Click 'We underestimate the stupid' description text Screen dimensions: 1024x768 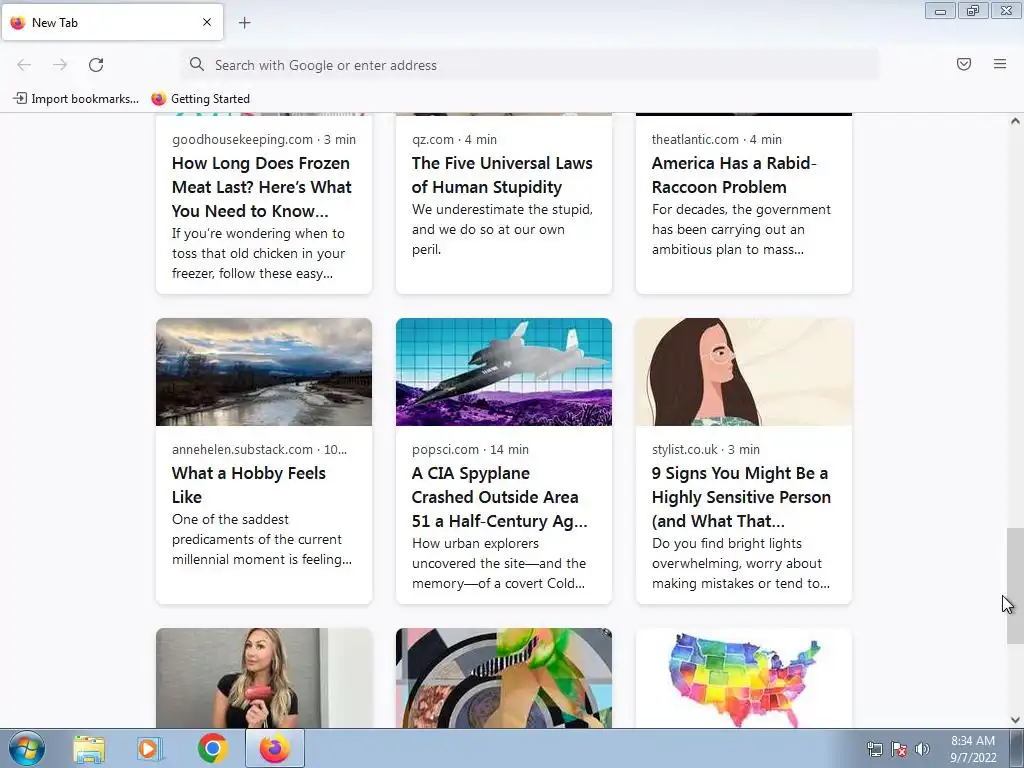[x=502, y=229]
